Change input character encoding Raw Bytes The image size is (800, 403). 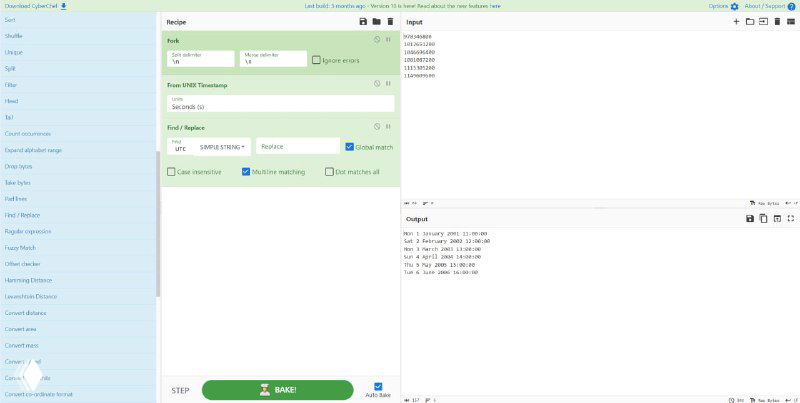764,203
